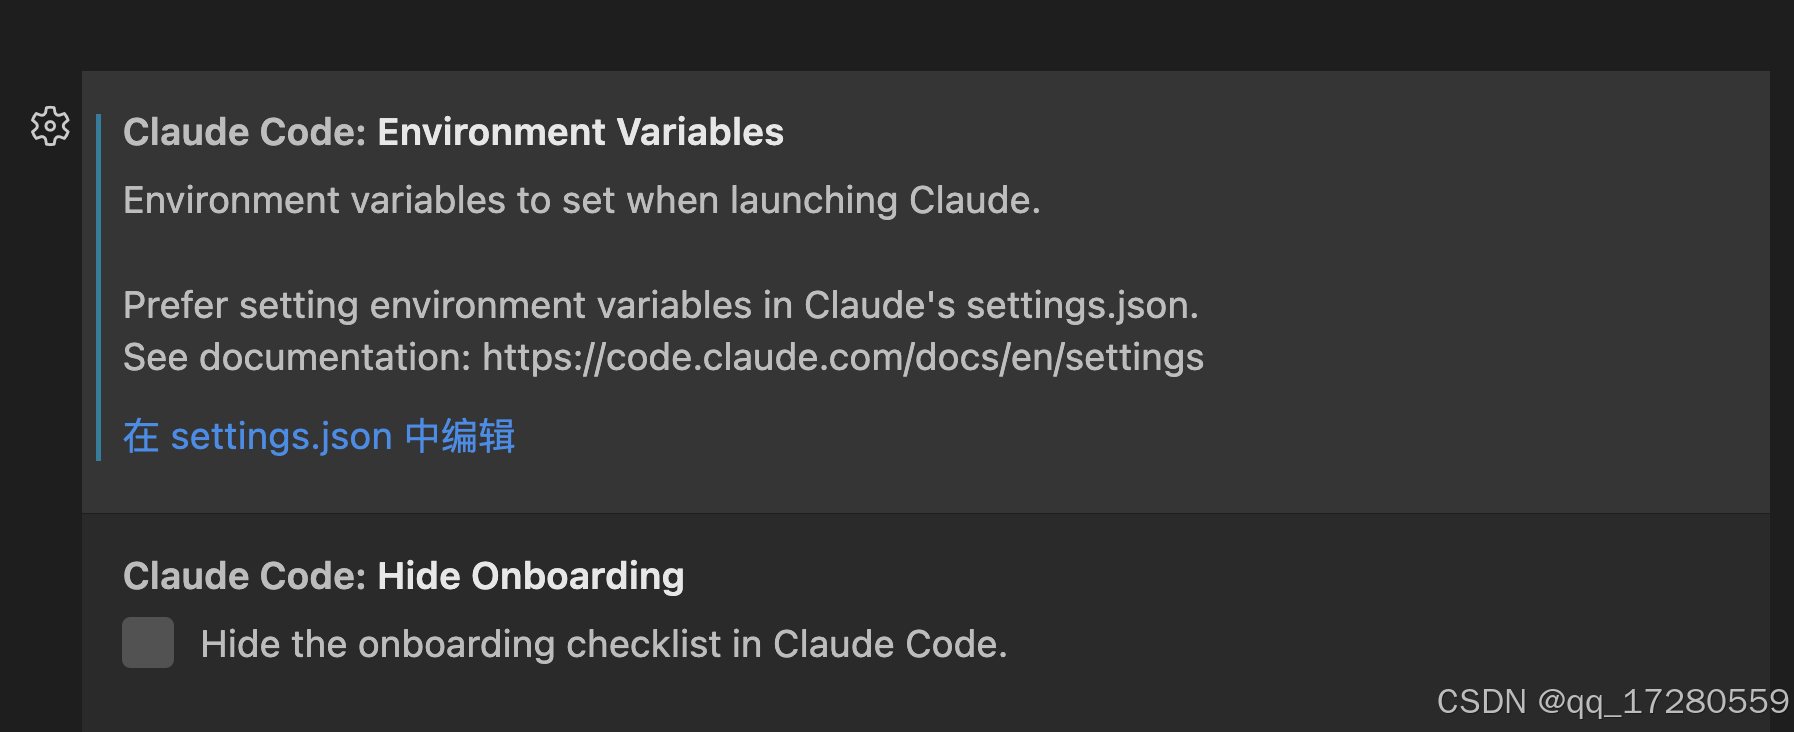
Task: Click the settings gear icon beside Environment Variables
Action: click(x=49, y=125)
